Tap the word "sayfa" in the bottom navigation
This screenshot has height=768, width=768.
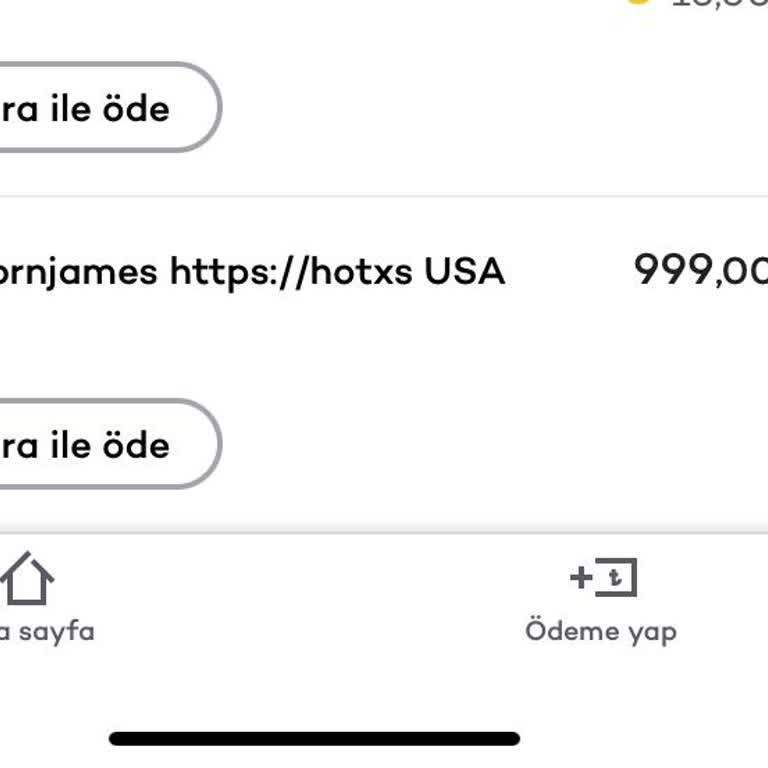point(56,631)
